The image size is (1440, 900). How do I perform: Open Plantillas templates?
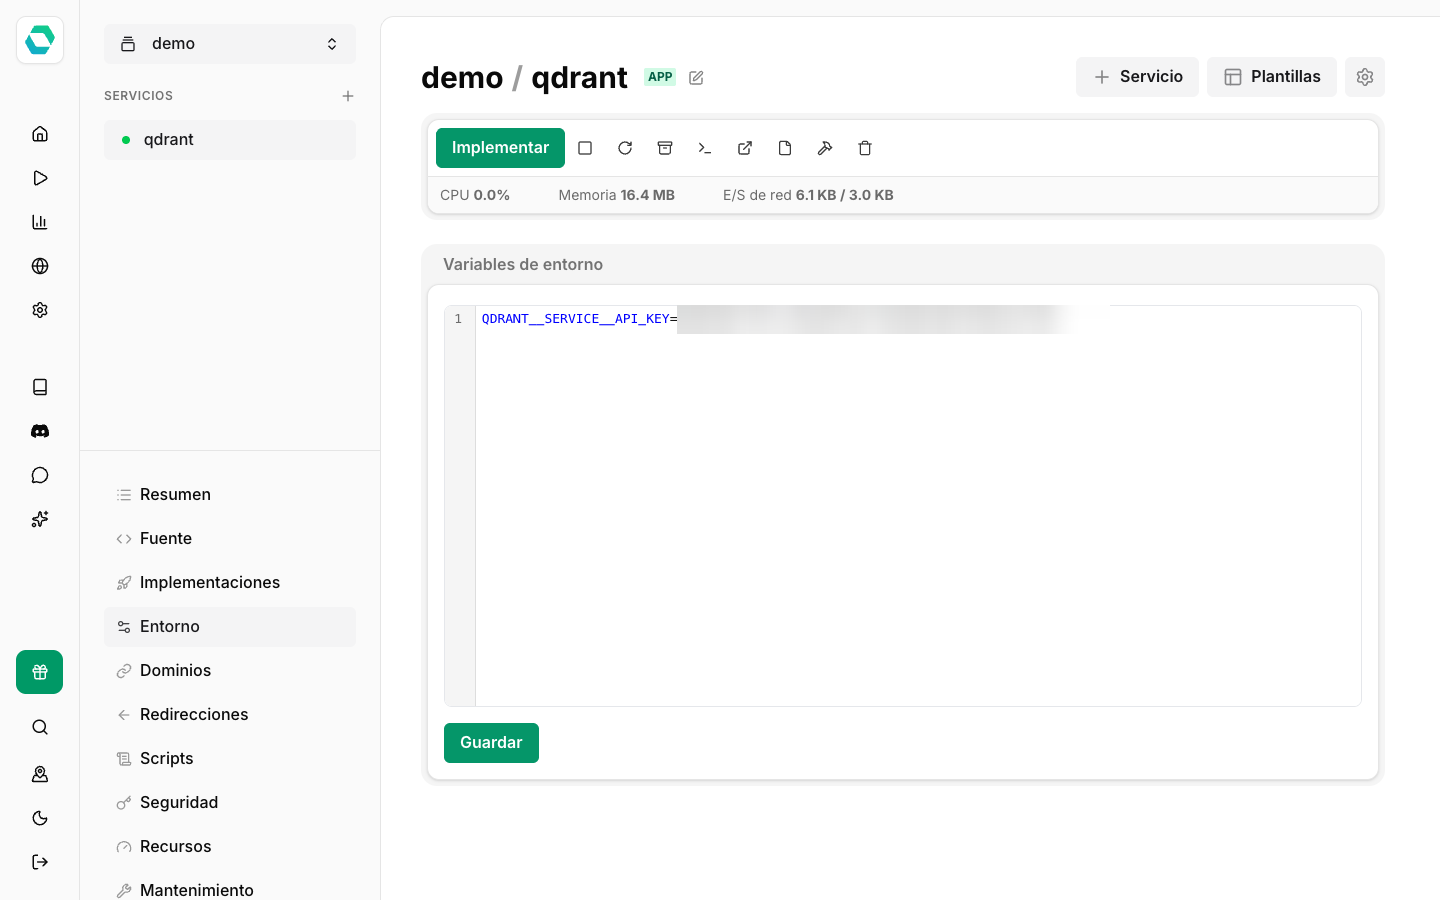pos(1272,77)
